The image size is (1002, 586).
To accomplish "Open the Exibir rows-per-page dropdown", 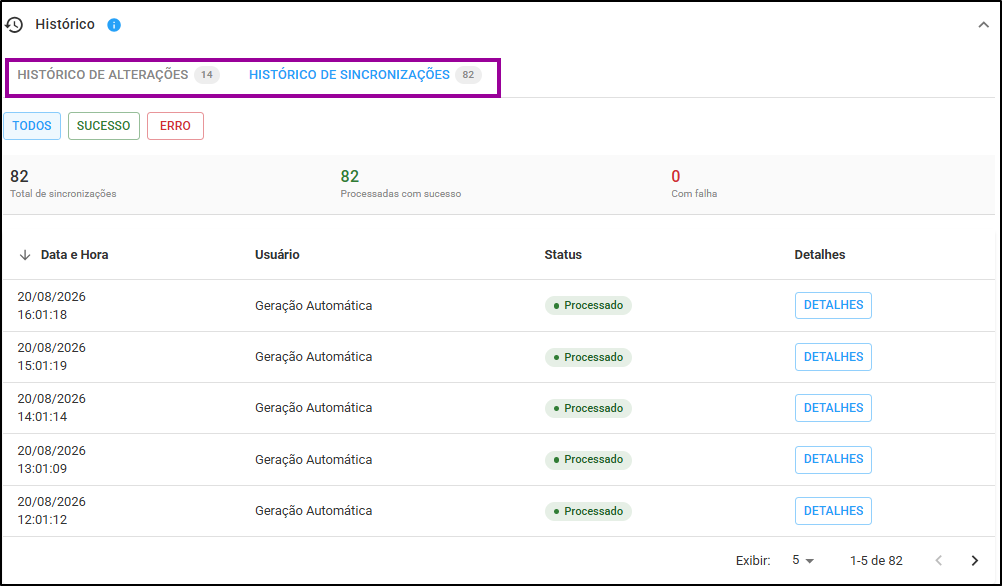I will pyautogui.click(x=803, y=560).
